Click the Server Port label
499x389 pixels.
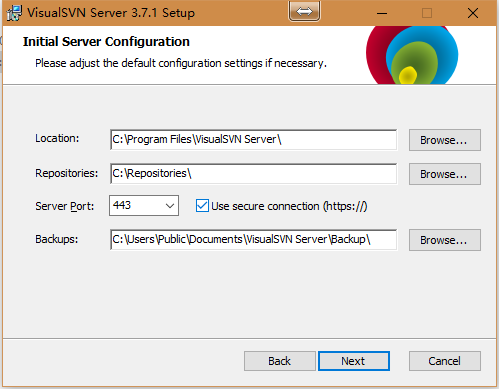[65, 206]
